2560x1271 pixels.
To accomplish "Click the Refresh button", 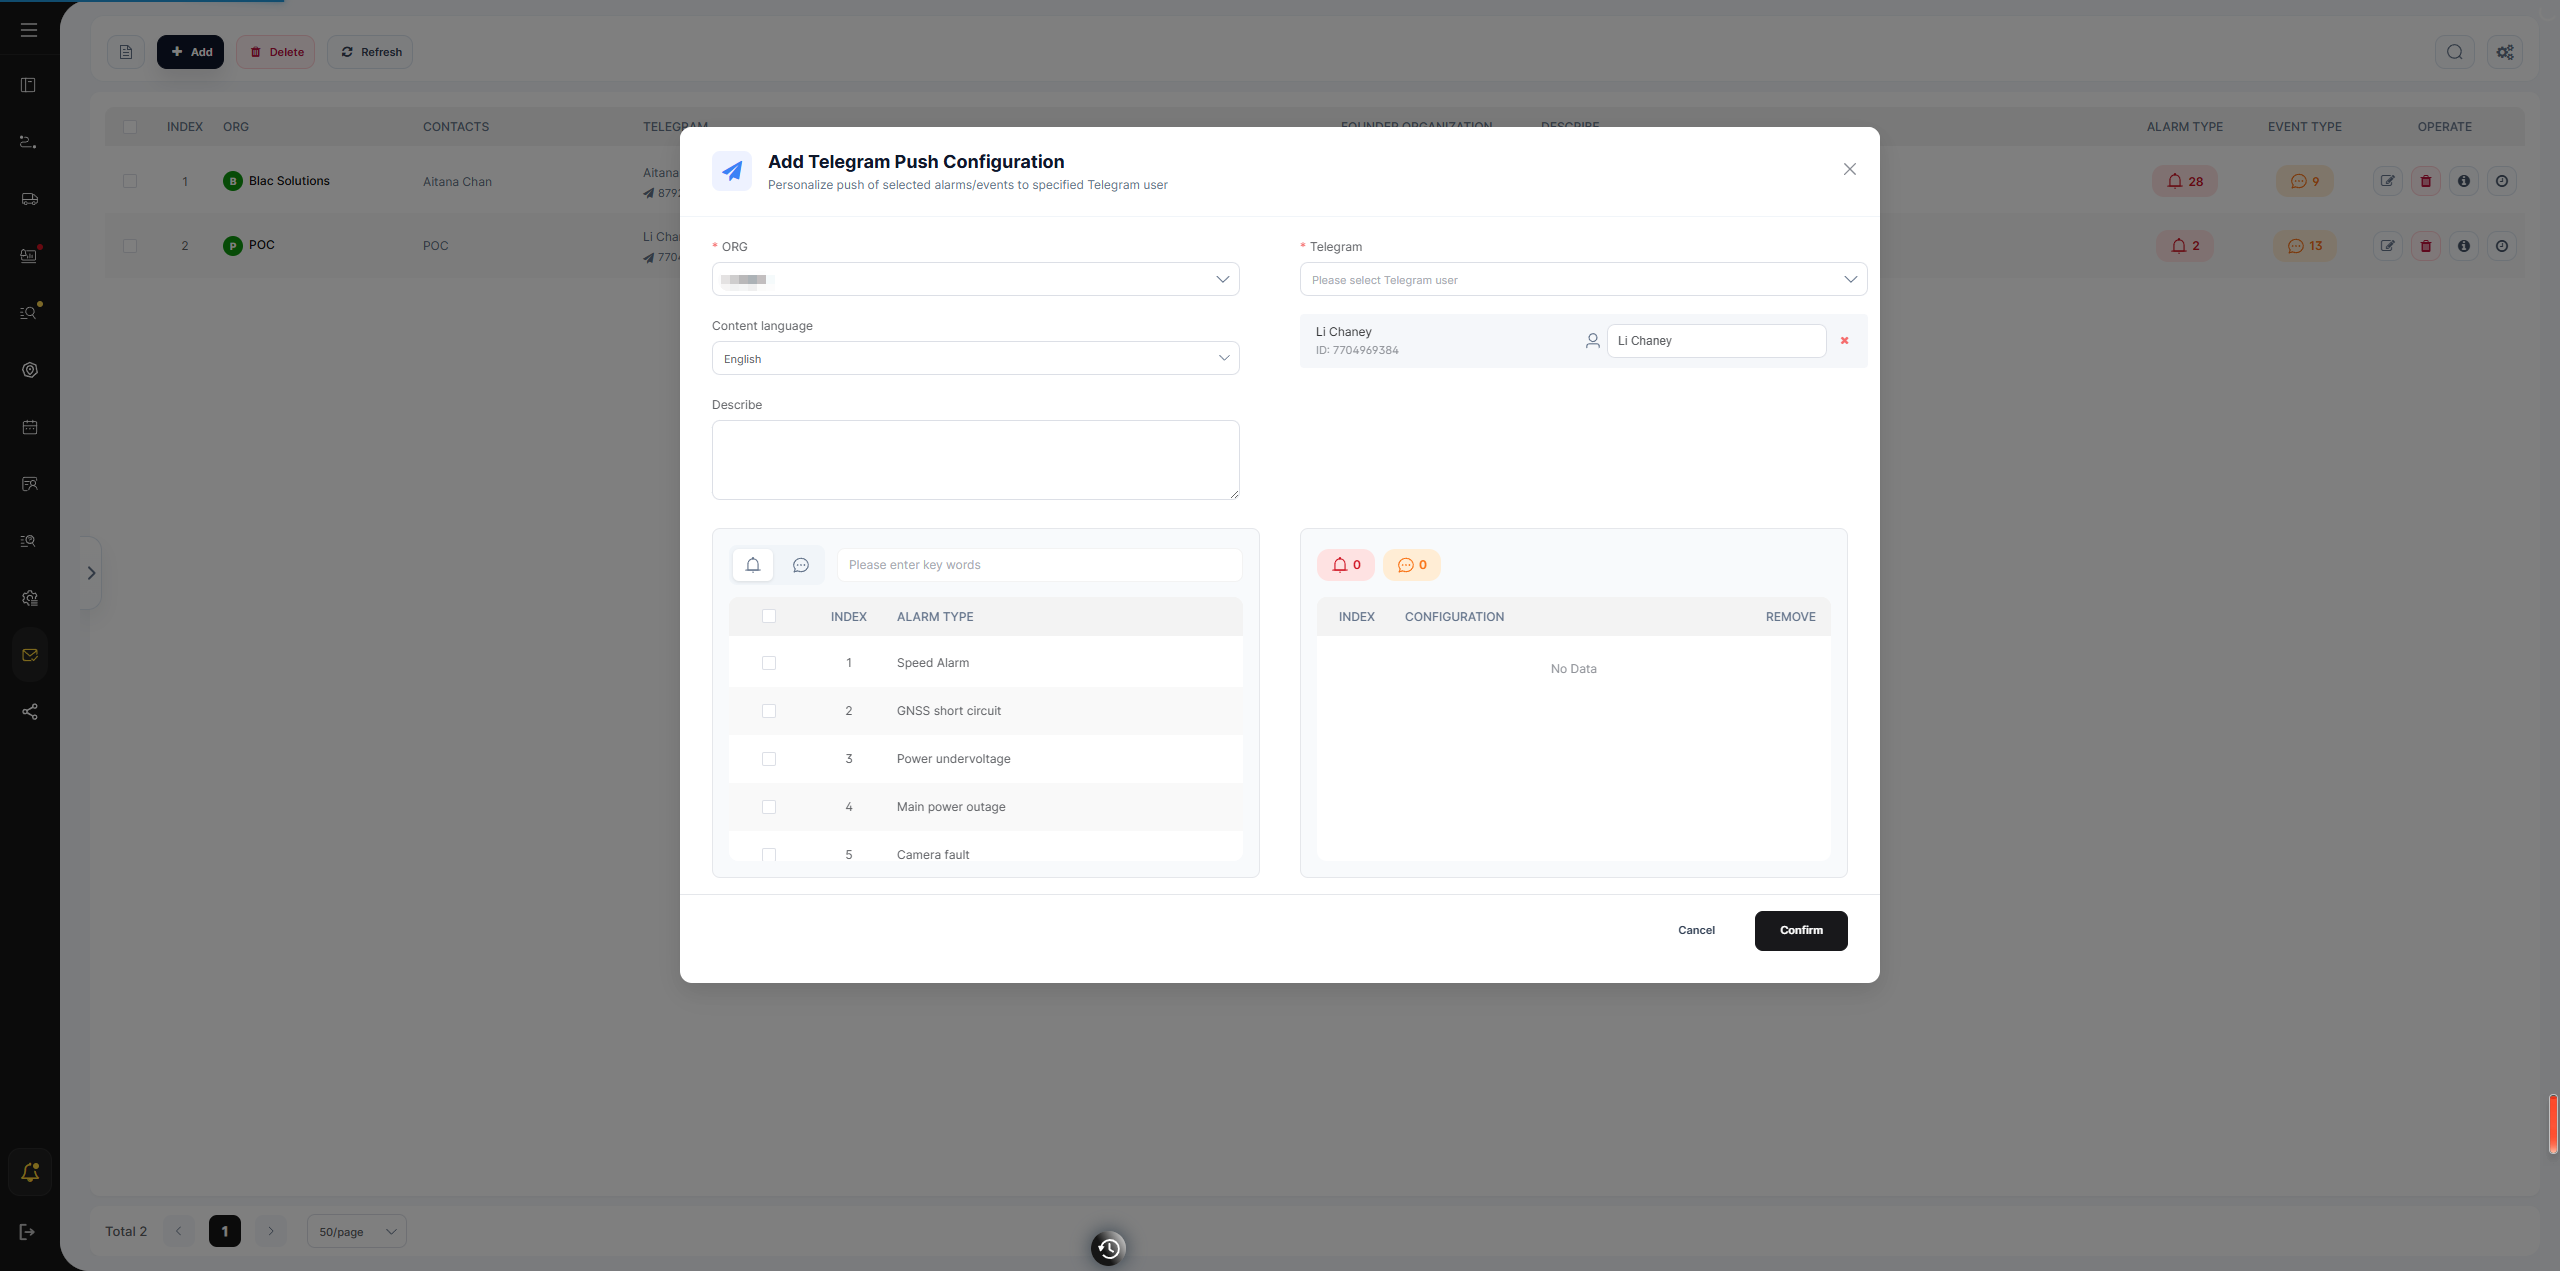I will 370,52.
